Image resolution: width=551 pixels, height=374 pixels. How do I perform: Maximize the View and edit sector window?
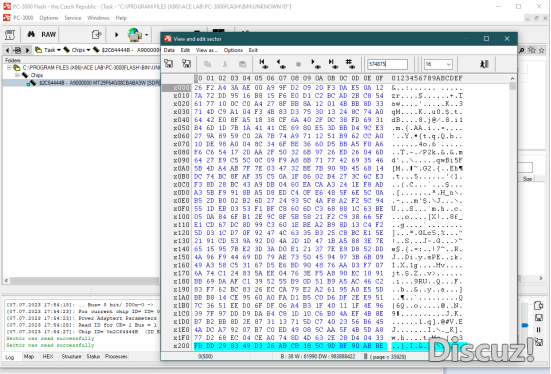click(x=486, y=39)
